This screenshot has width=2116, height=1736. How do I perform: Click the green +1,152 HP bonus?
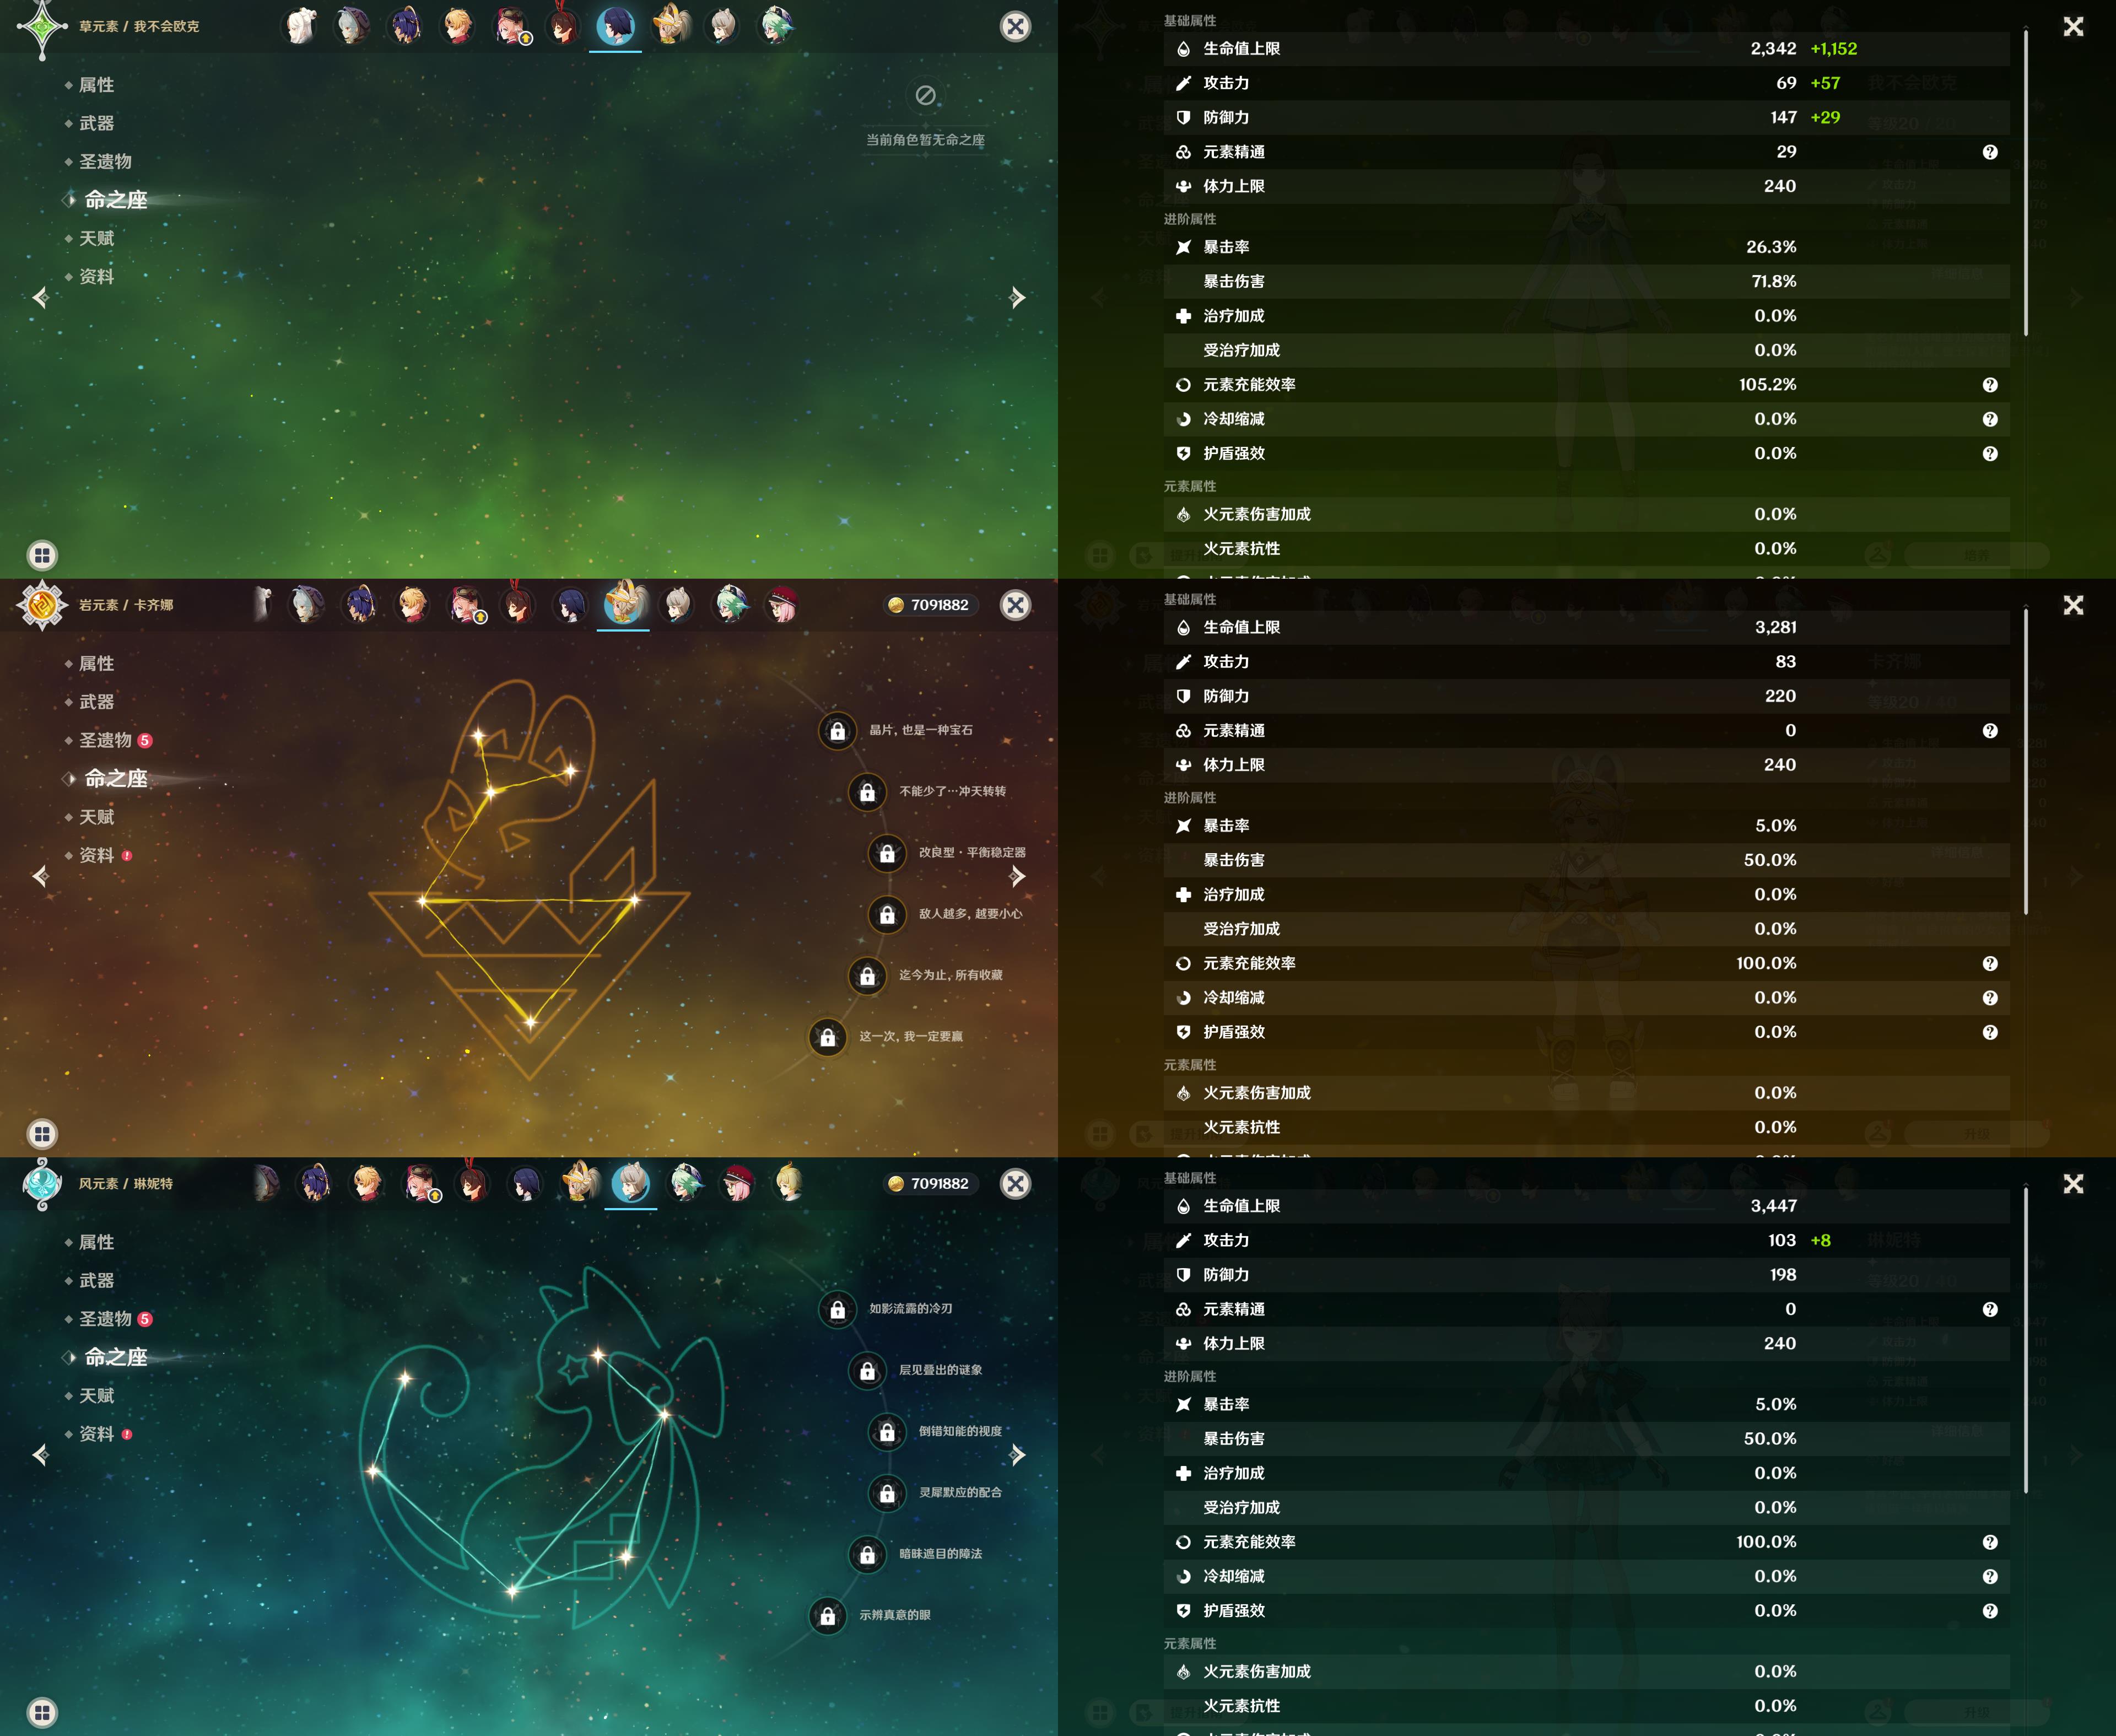(1834, 49)
